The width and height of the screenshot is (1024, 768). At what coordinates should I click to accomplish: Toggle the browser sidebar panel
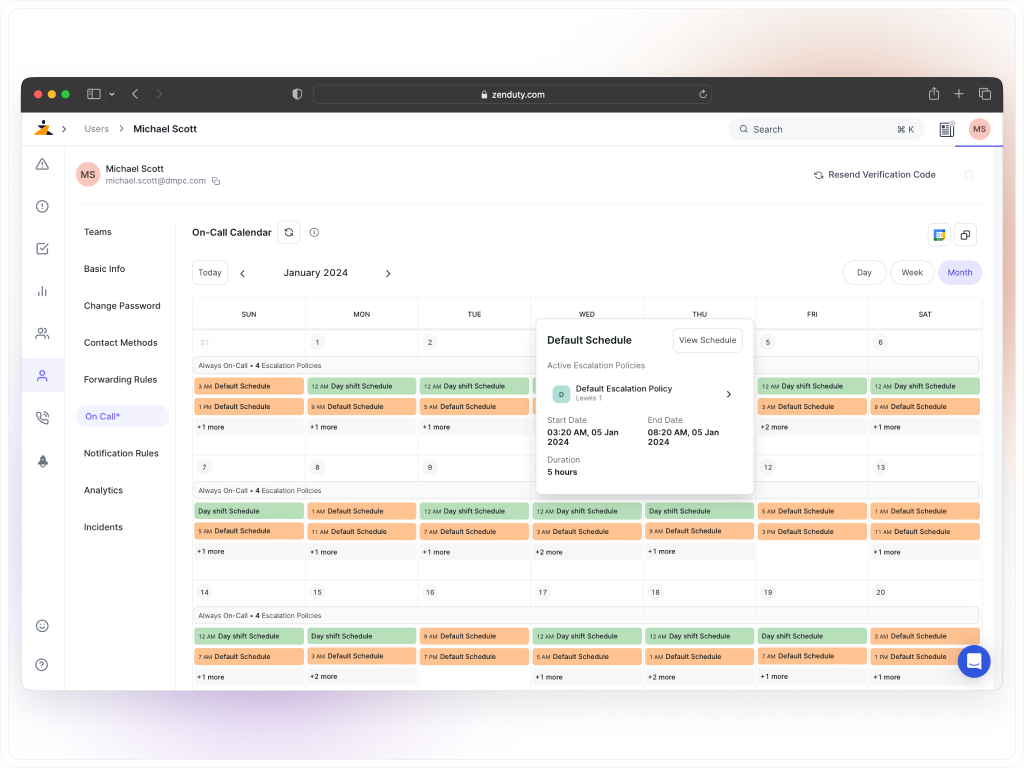tap(94, 94)
